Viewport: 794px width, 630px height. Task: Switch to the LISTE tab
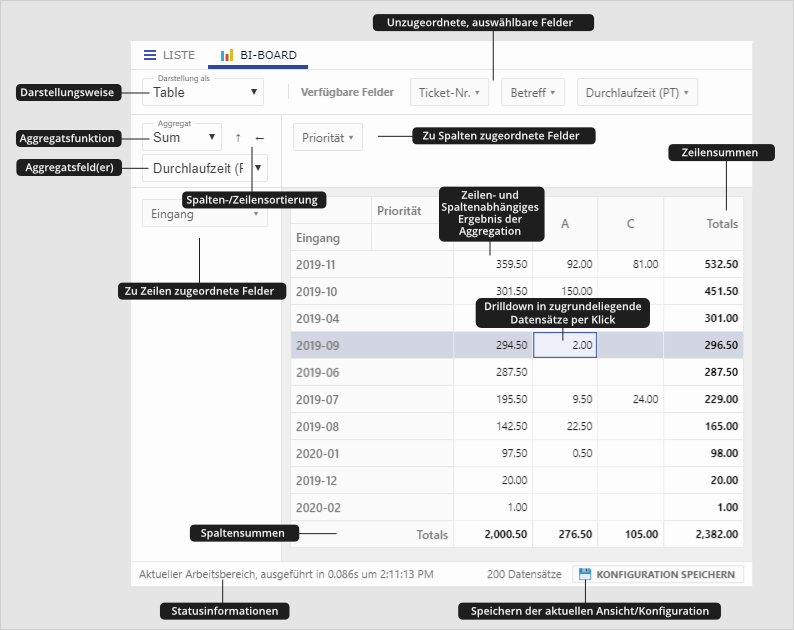coord(169,55)
